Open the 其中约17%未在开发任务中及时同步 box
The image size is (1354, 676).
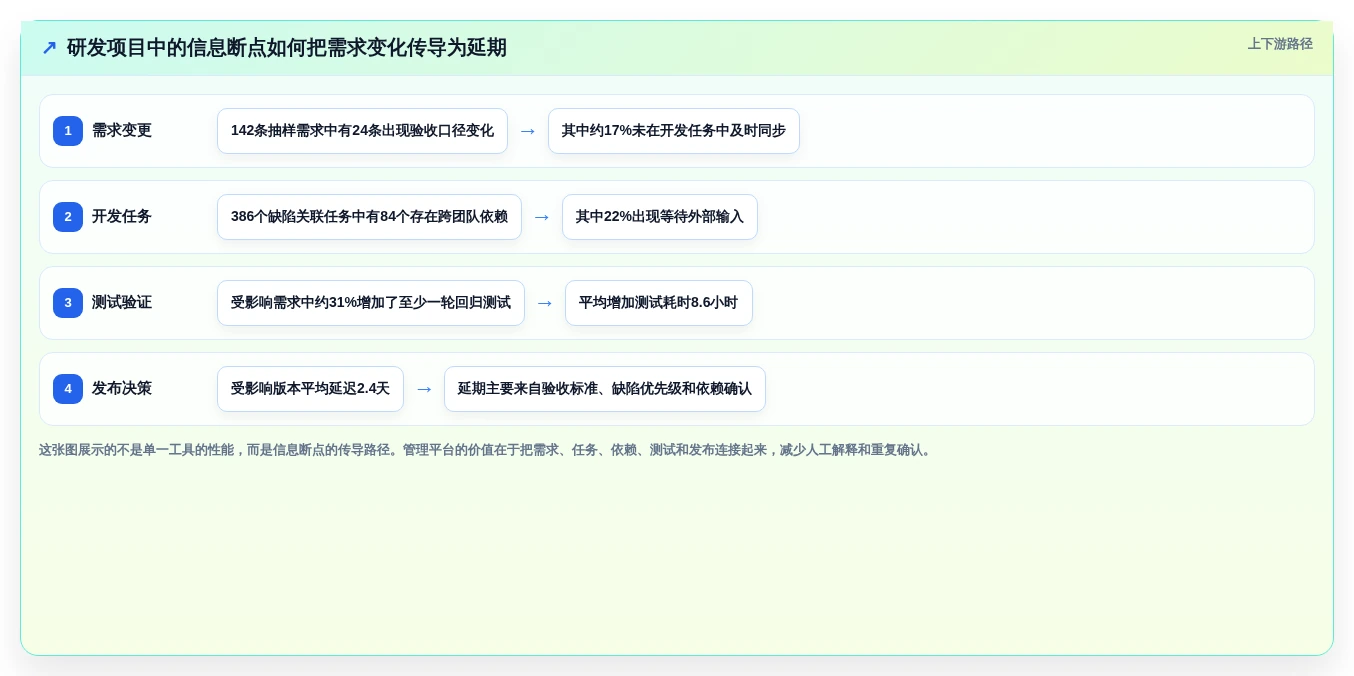(674, 131)
